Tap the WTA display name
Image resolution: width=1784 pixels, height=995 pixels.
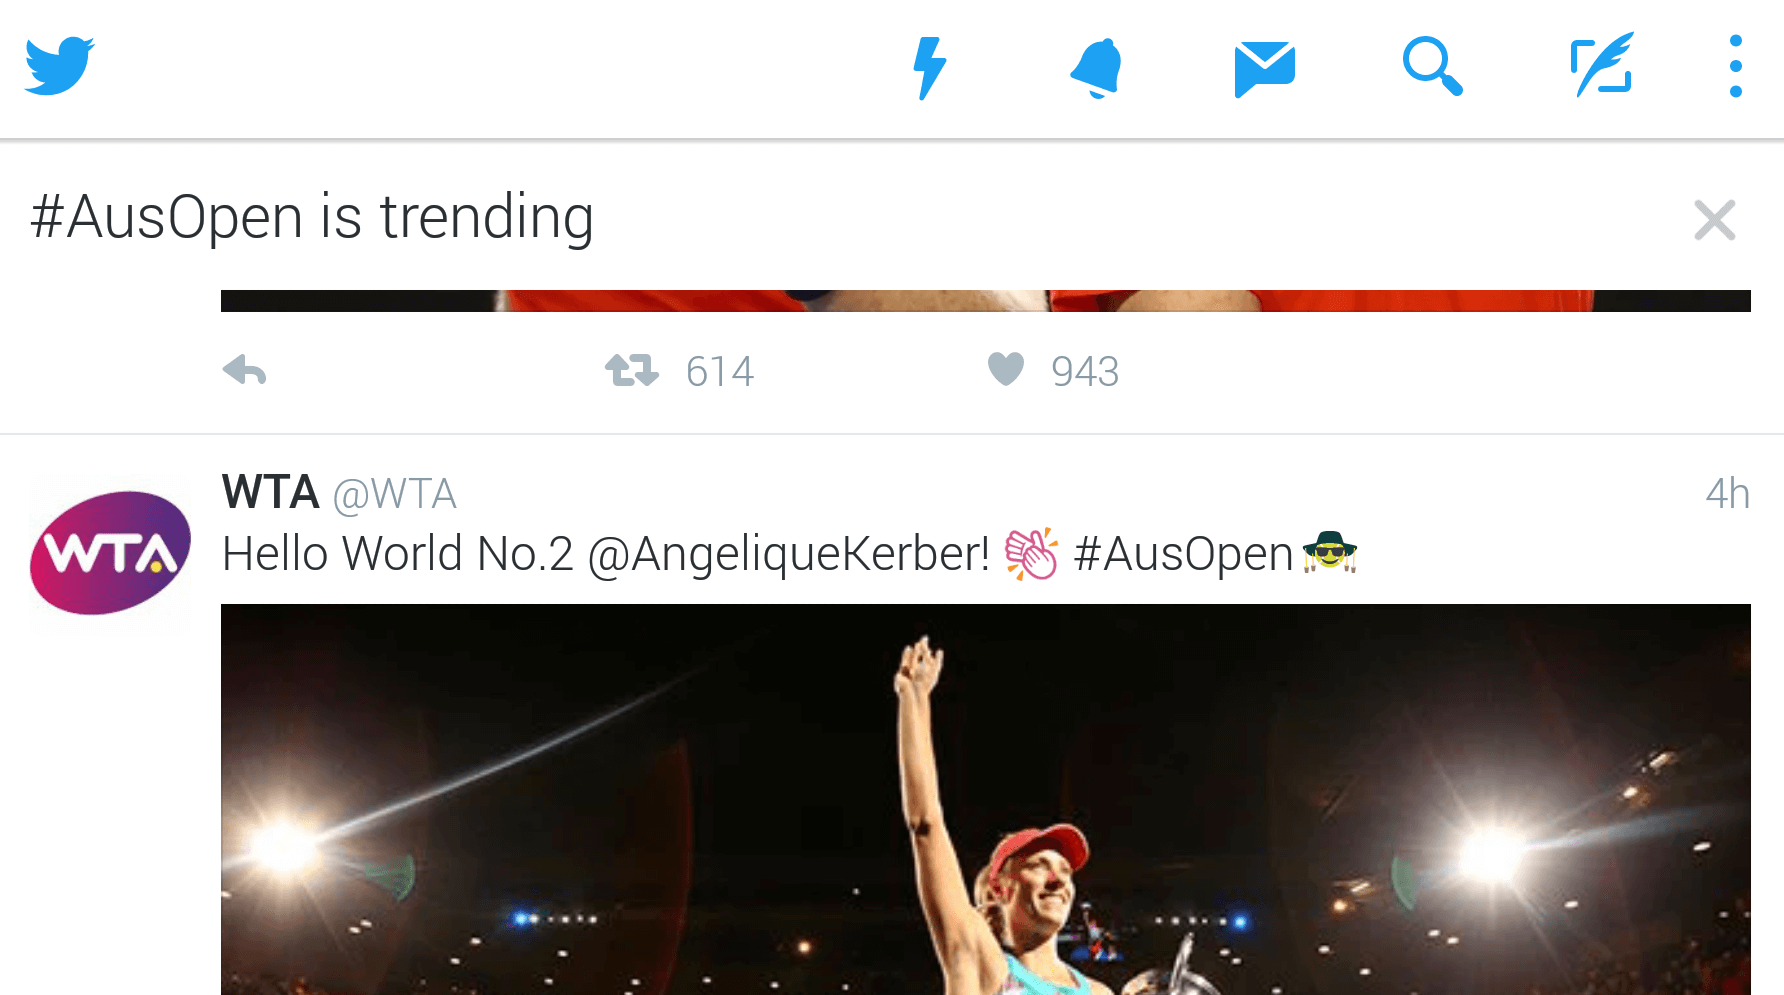(270, 493)
